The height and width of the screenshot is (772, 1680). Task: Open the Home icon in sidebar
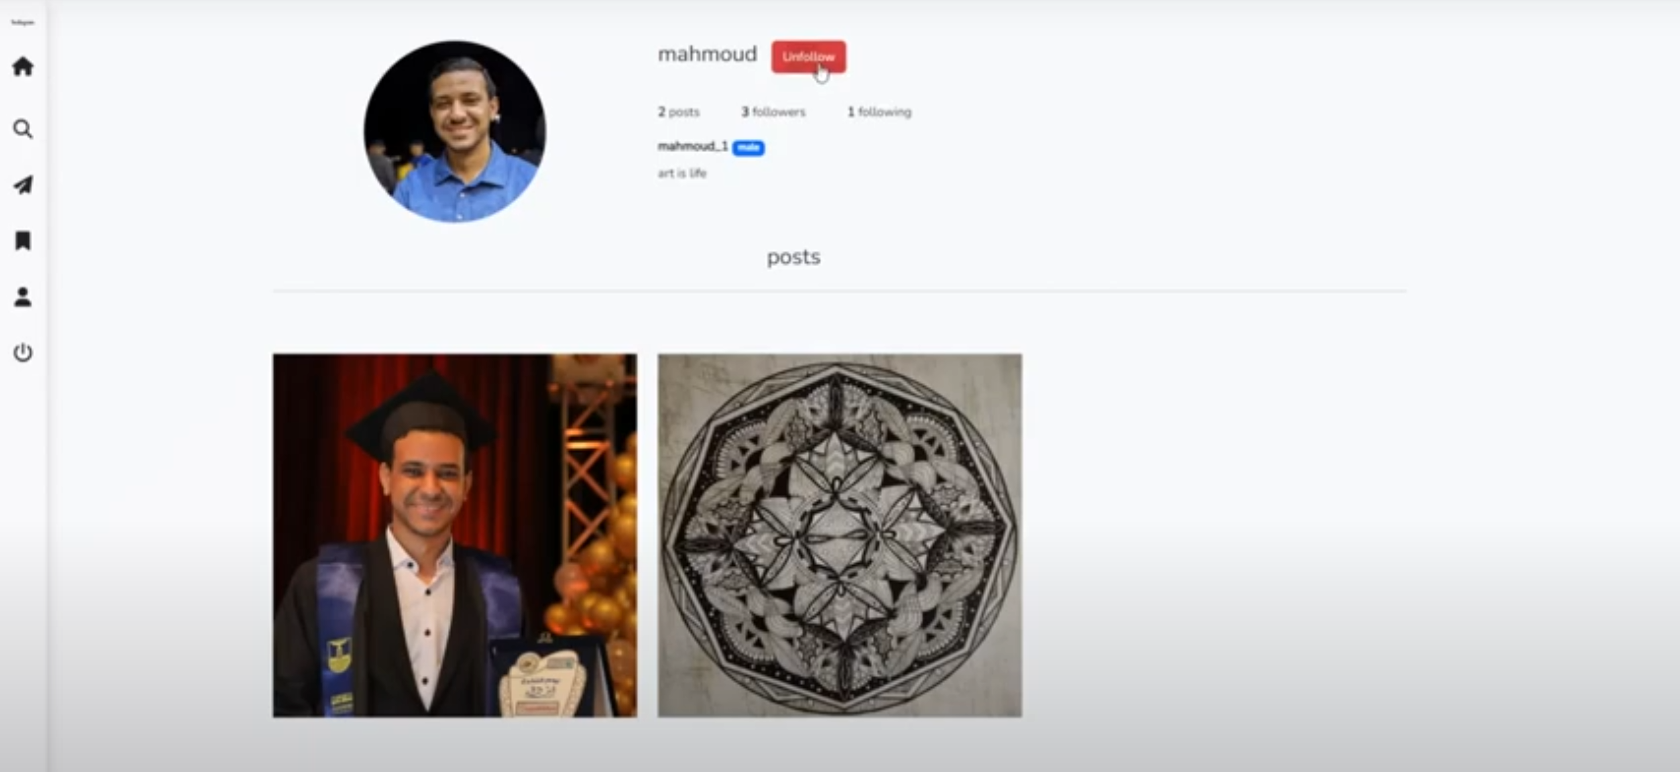pyautogui.click(x=22, y=67)
